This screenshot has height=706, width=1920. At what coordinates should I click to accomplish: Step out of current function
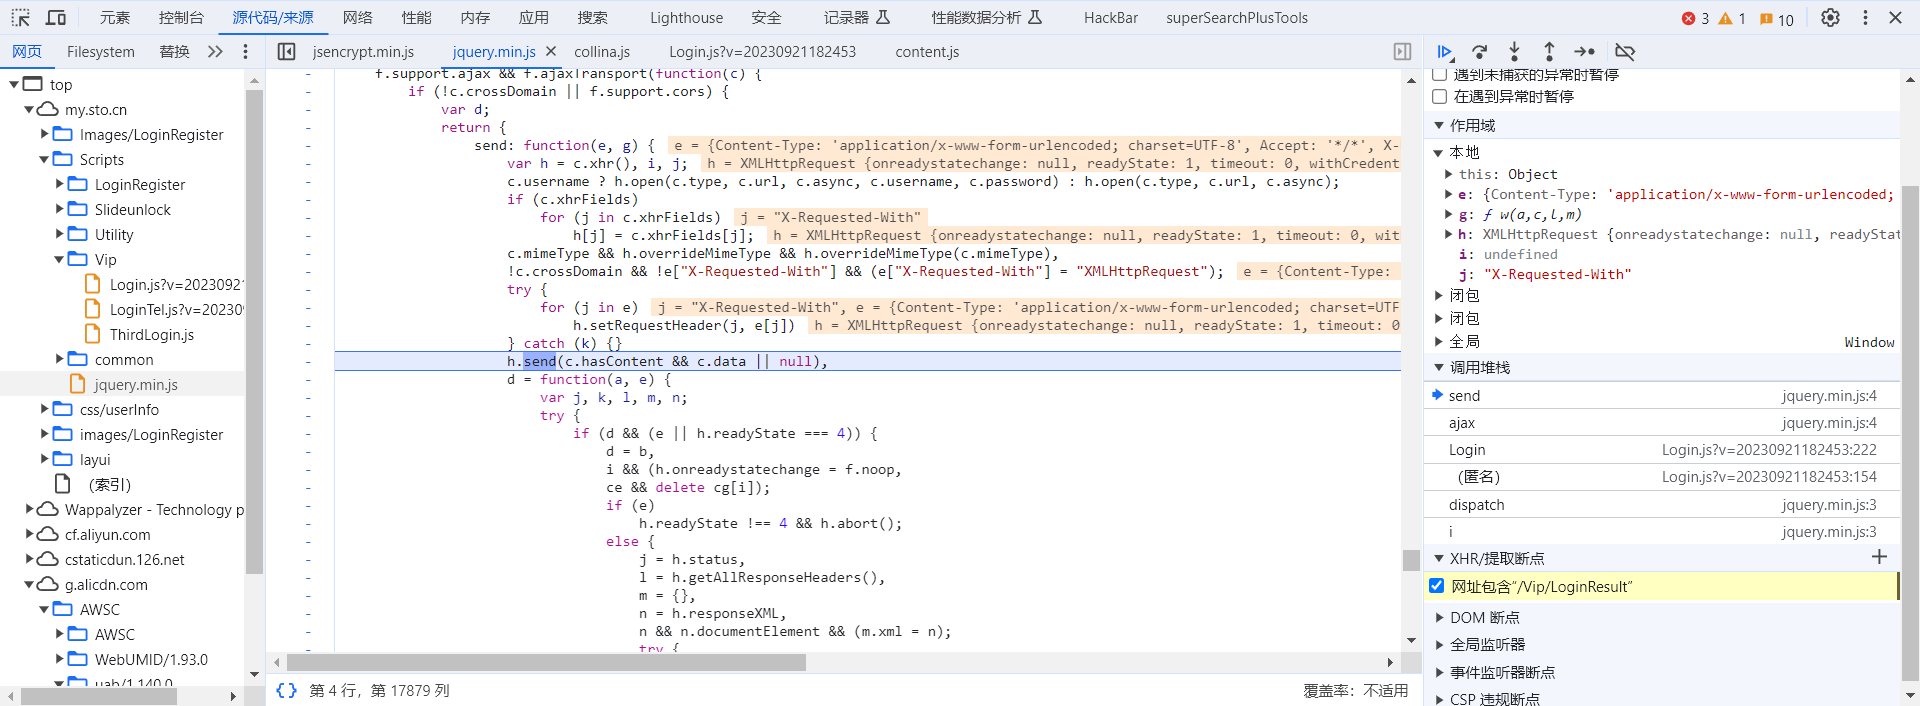tap(1549, 51)
